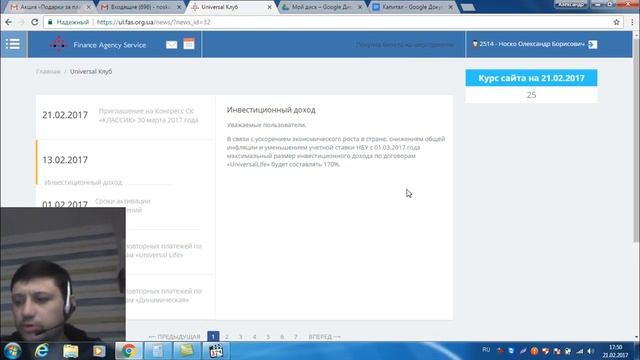
Task: Click the network signal tray icon
Action: click(x=580, y=351)
